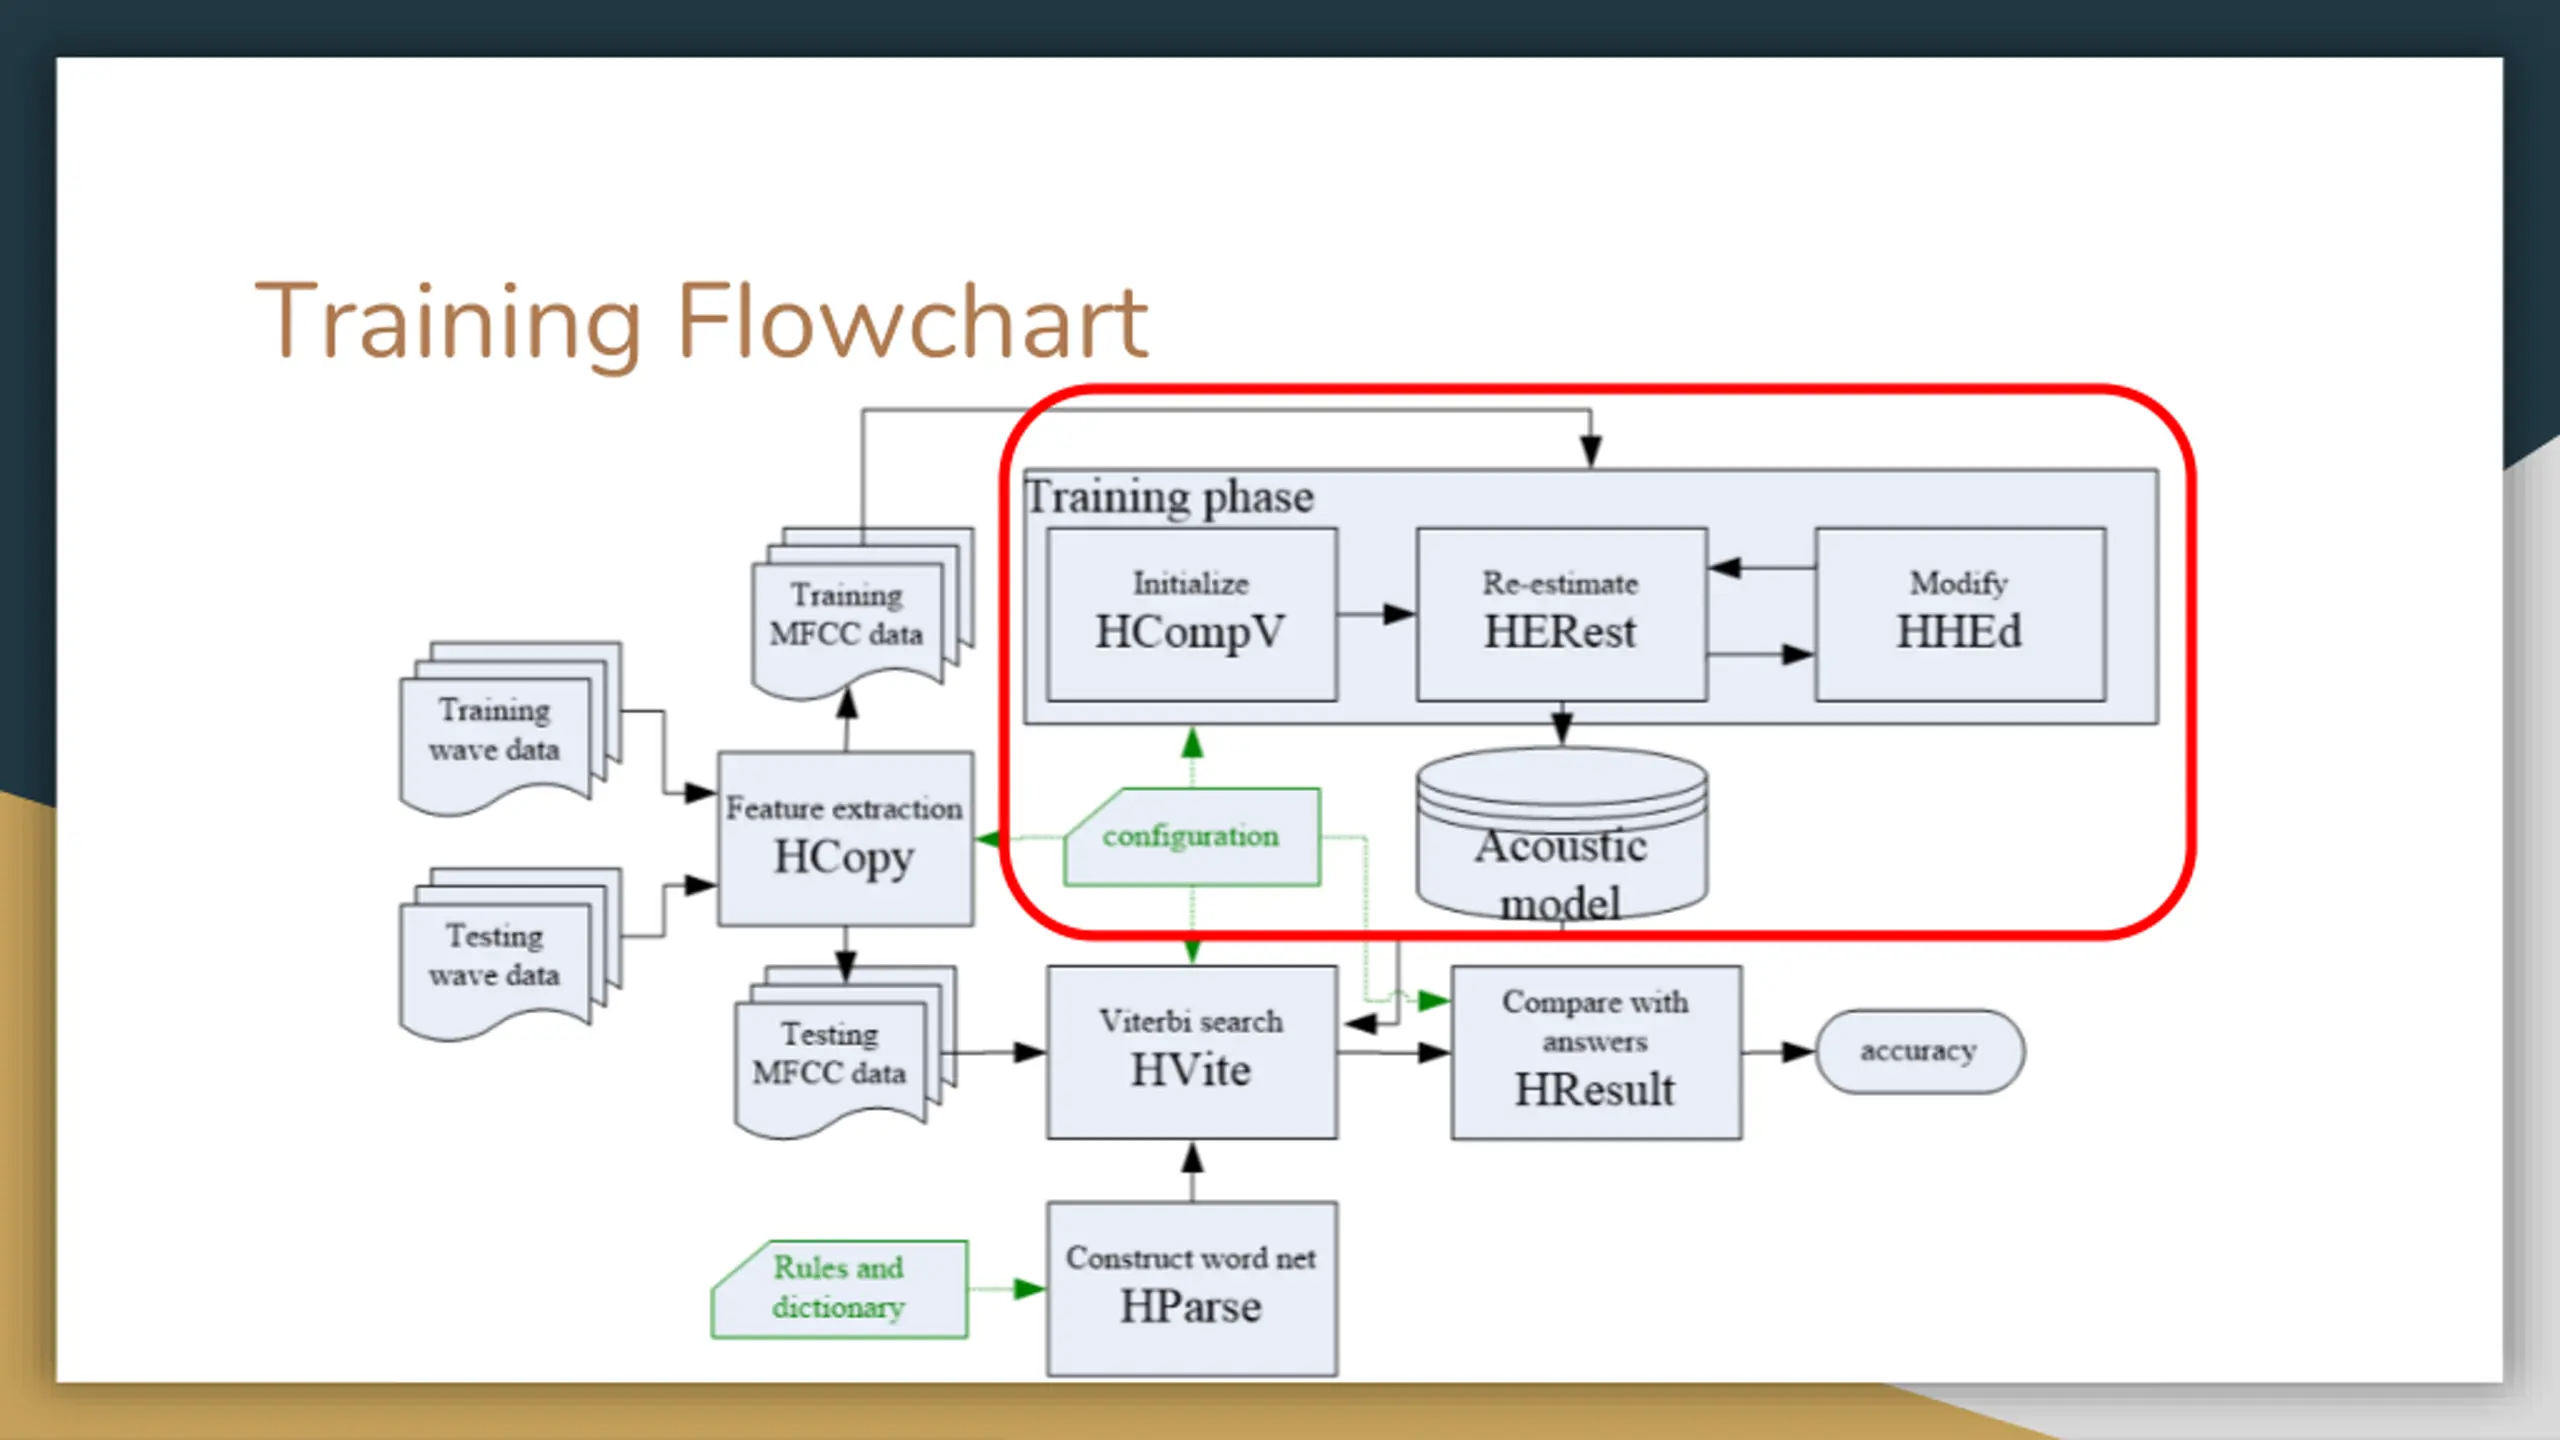
Task: Select the Re-estimate HERest box
Action: pyautogui.click(x=1561, y=614)
